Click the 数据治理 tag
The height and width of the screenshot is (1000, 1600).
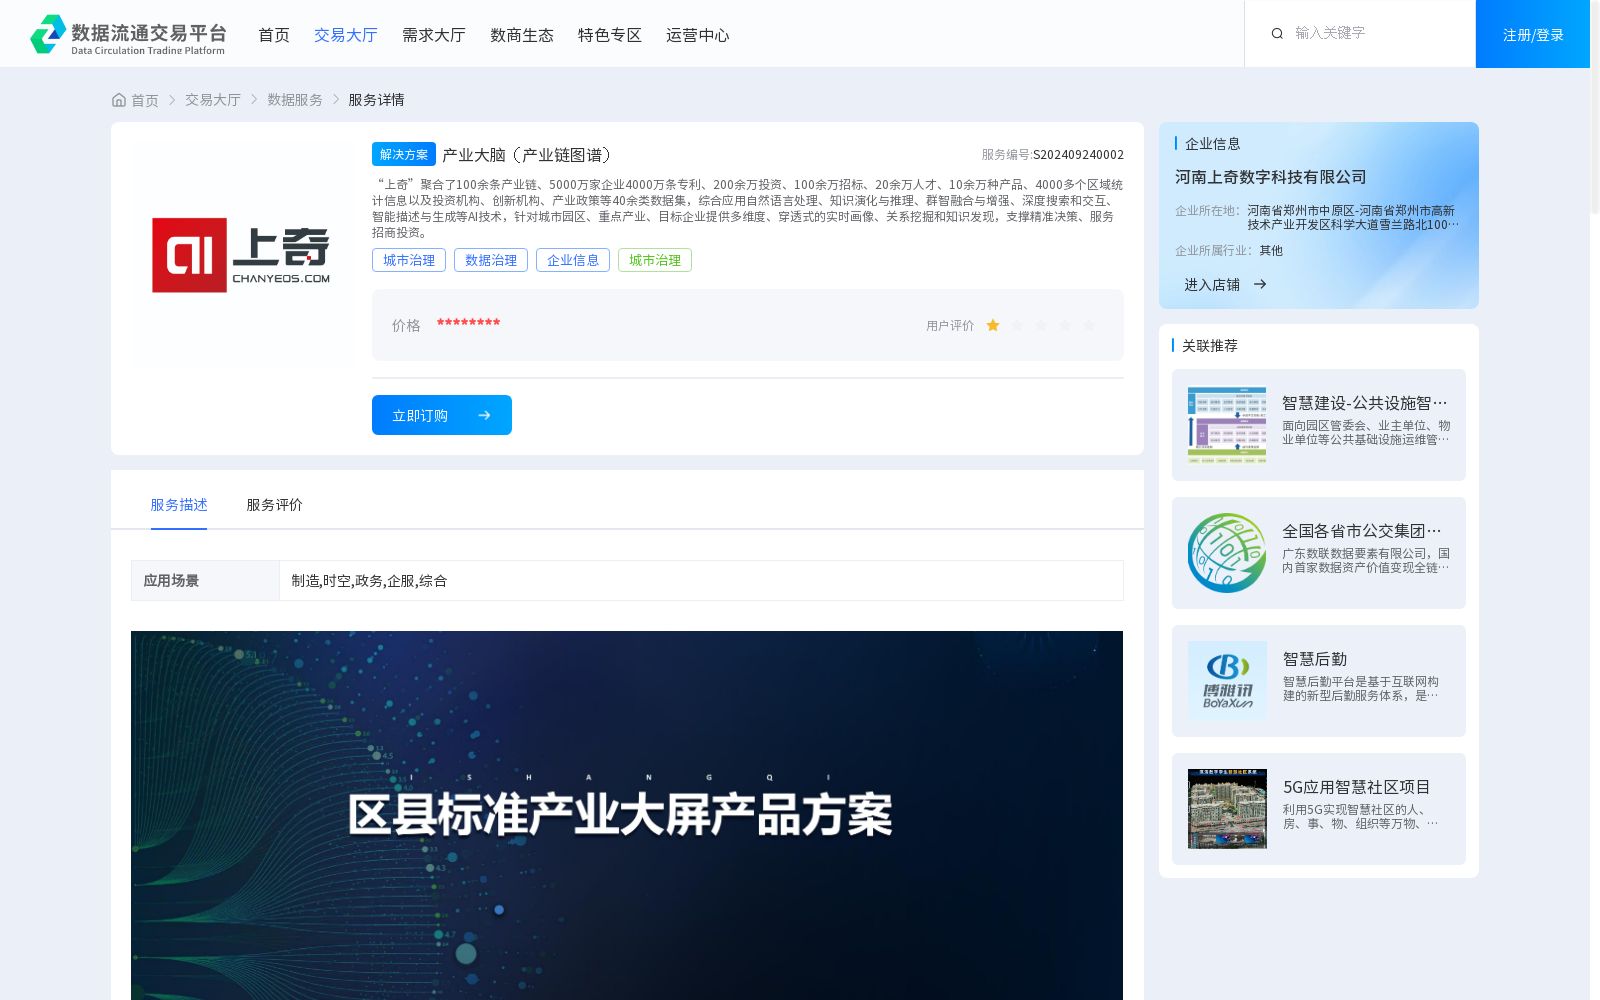coord(491,260)
